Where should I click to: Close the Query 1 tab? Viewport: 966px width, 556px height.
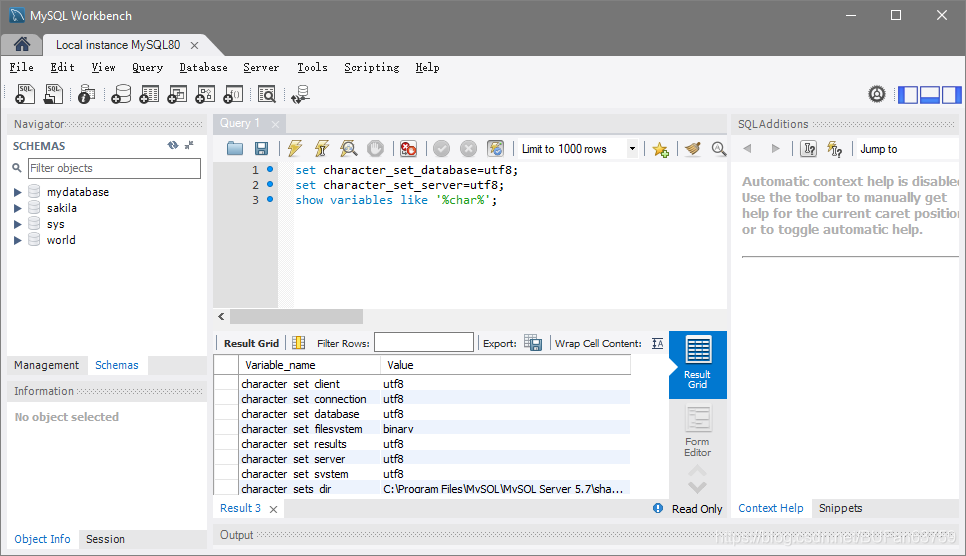[x=275, y=124]
